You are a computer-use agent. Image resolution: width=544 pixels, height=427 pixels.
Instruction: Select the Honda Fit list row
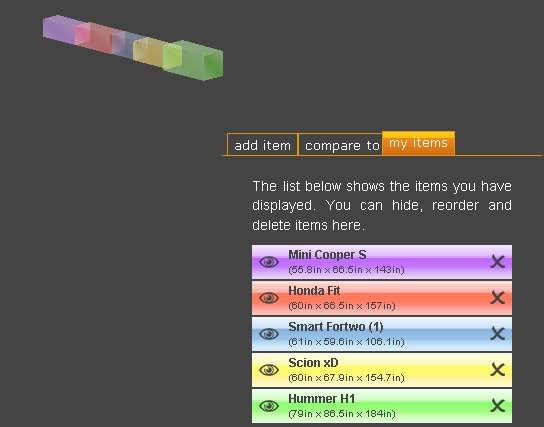click(382, 298)
